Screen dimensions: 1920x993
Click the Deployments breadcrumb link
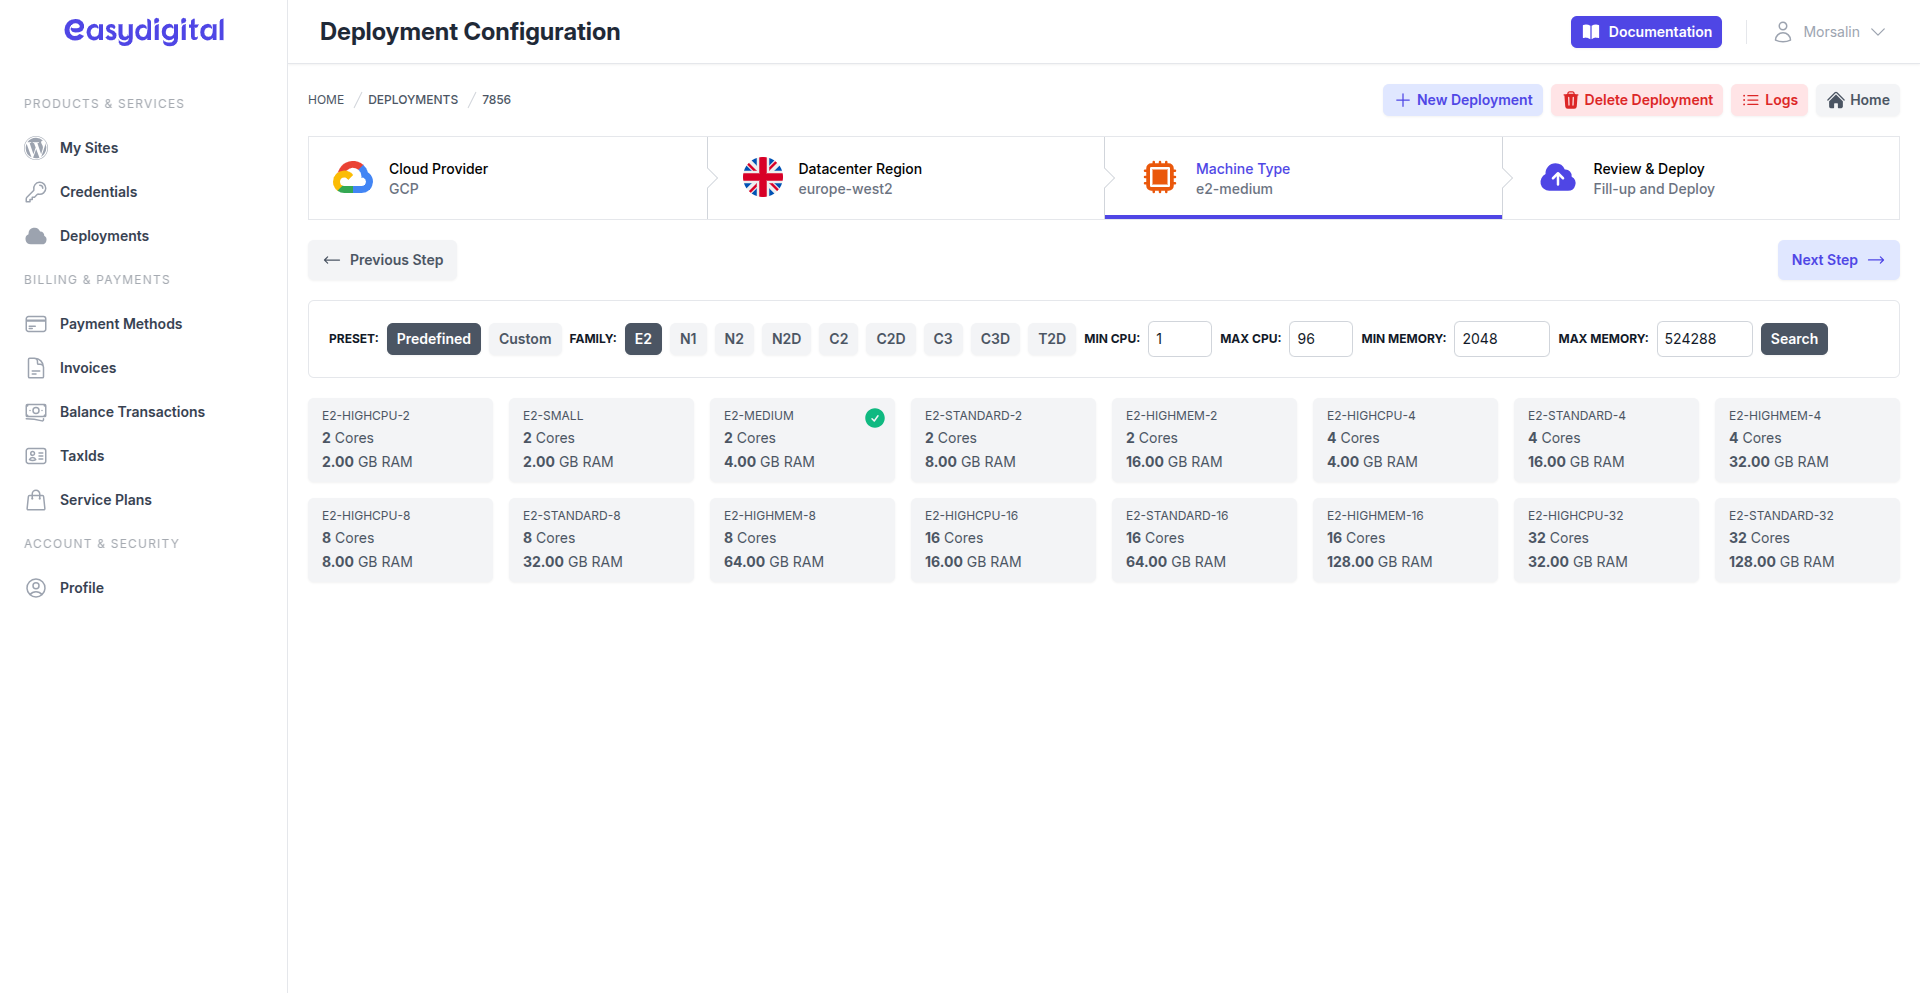point(413,100)
